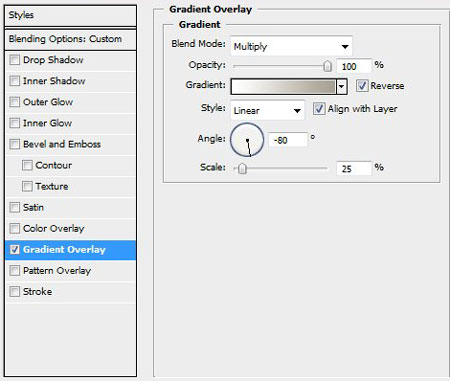450x381 pixels.
Task: Select the Pattern Overlay label
Action: (57, 270)
